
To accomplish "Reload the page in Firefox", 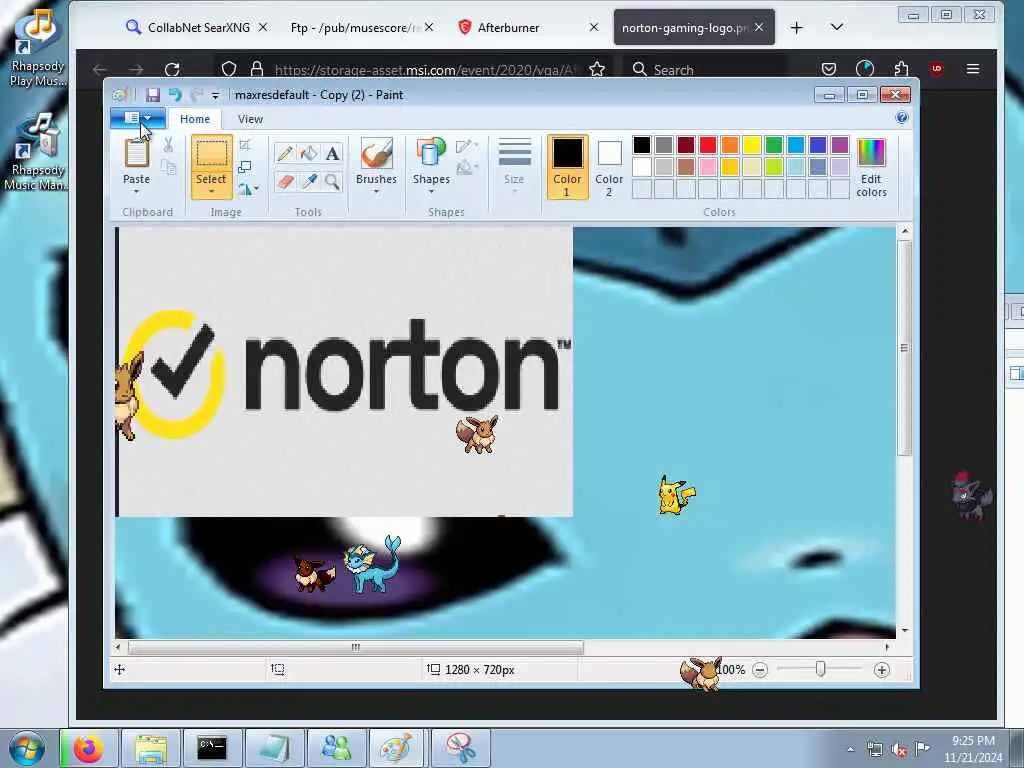I will click(172, 69).
